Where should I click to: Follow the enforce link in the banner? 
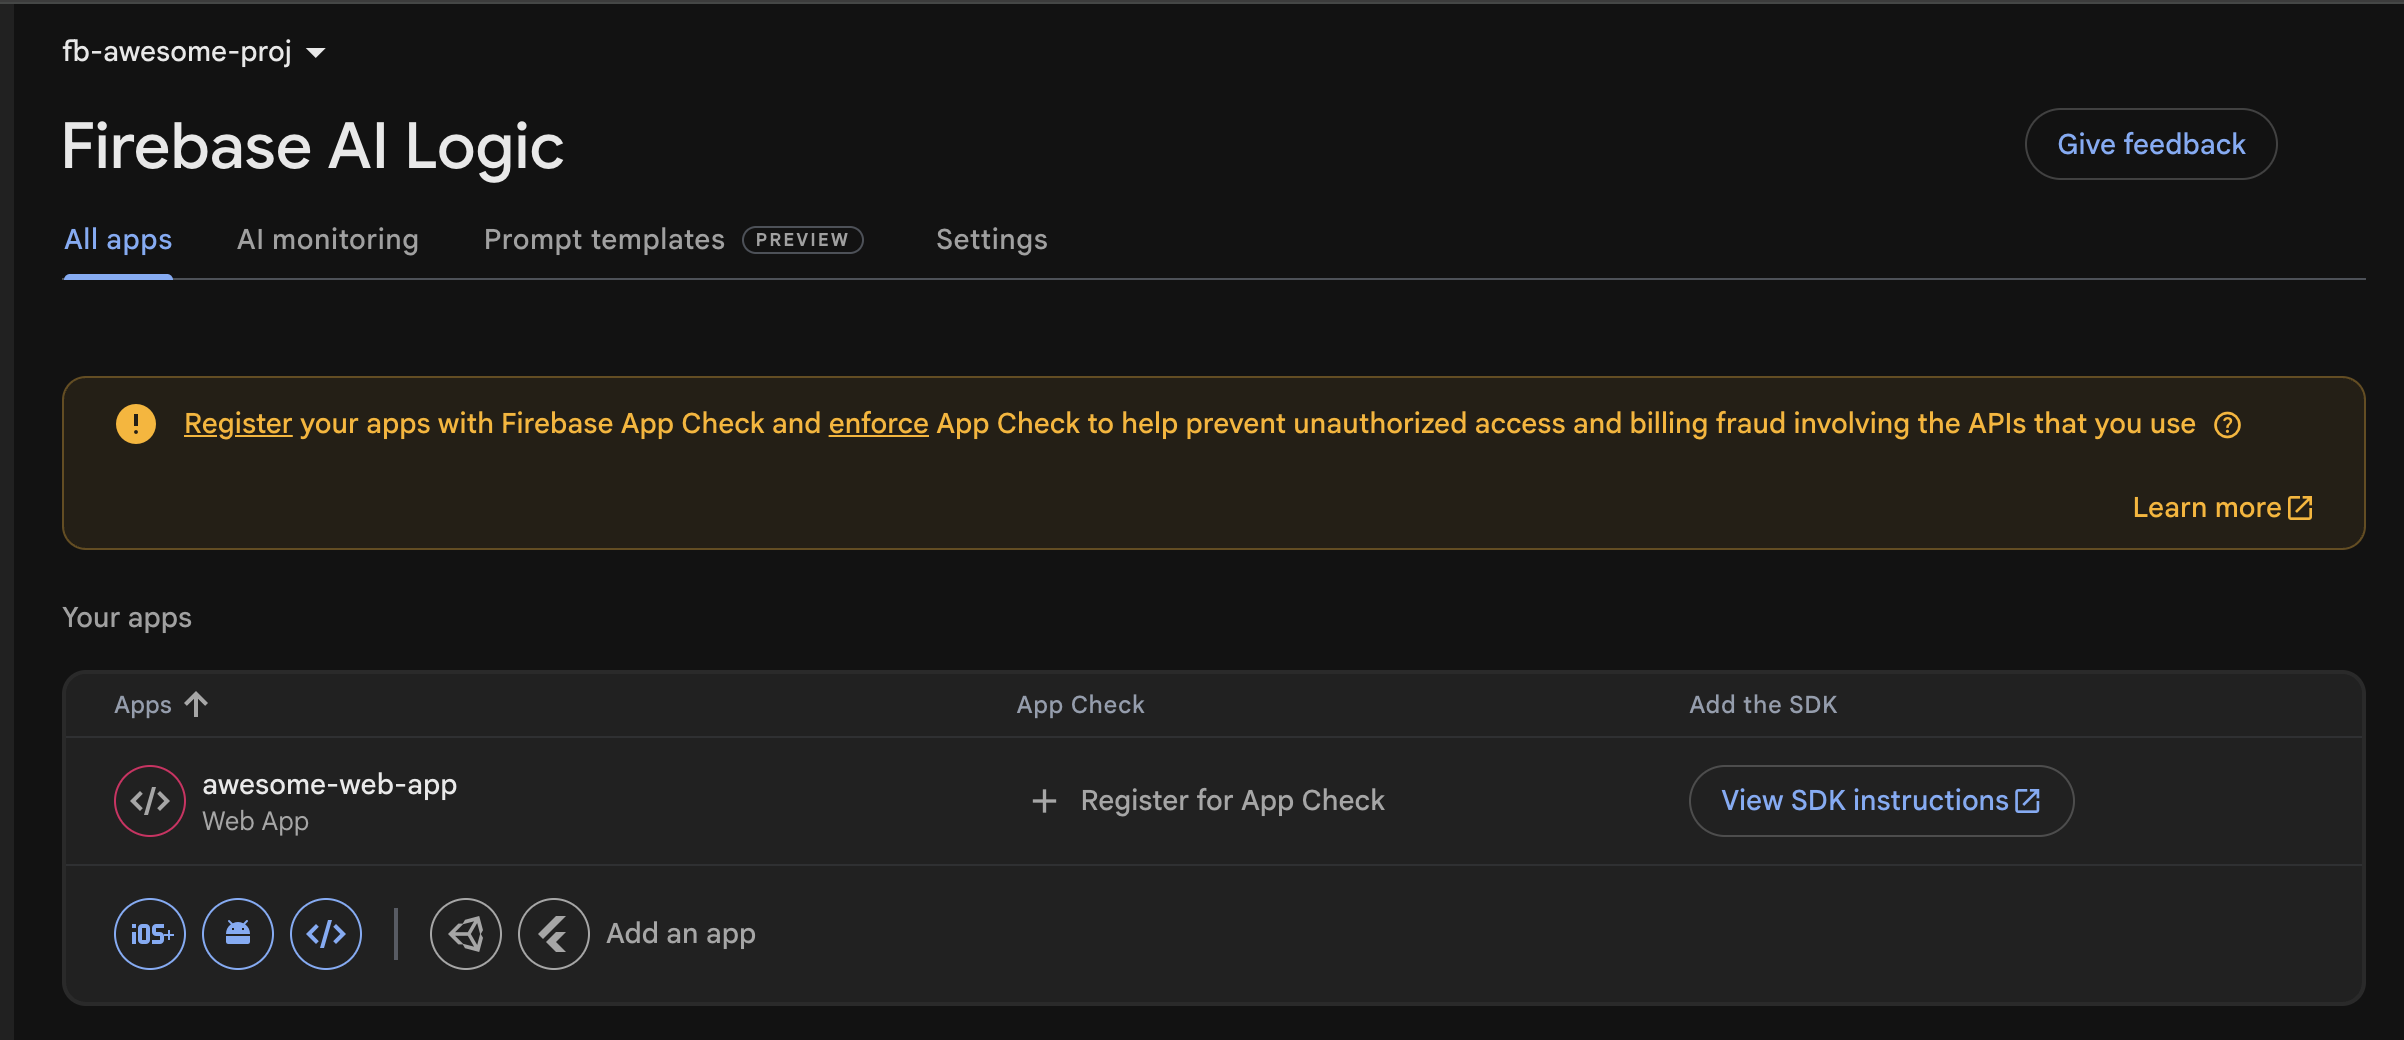point(878,424)
